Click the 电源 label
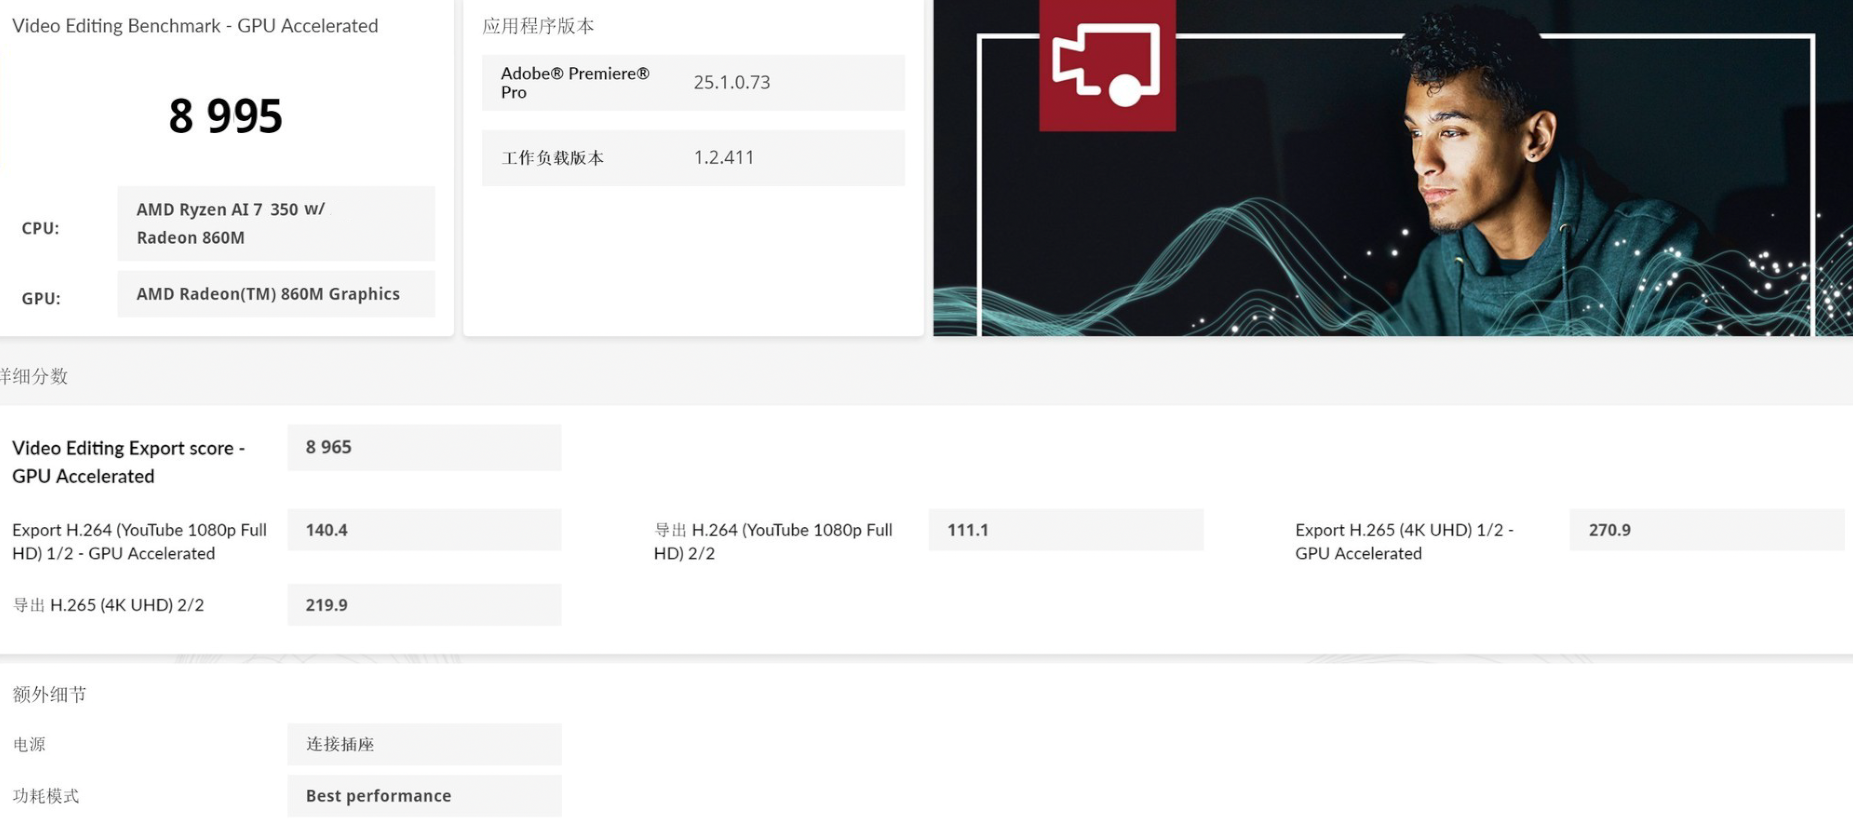This screenshot has height=837, width=1853. (x=29, y=744)
